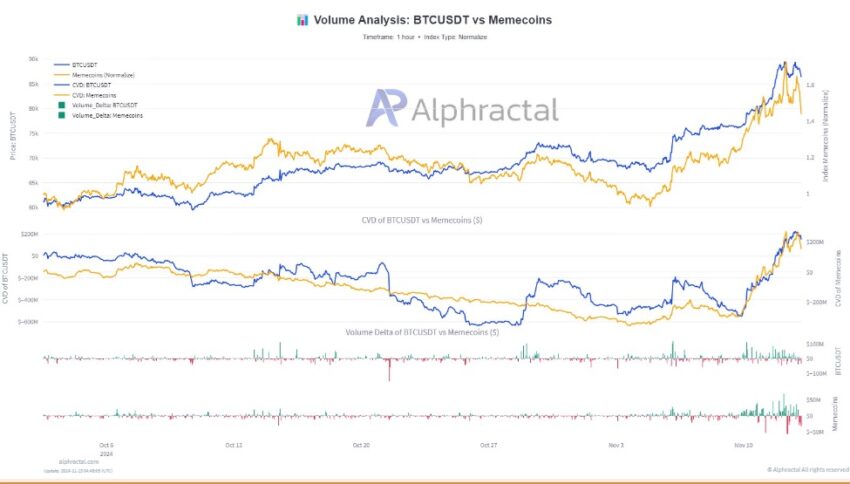
Task: Select the Oct 27 date marker
Action: point(488,445)
